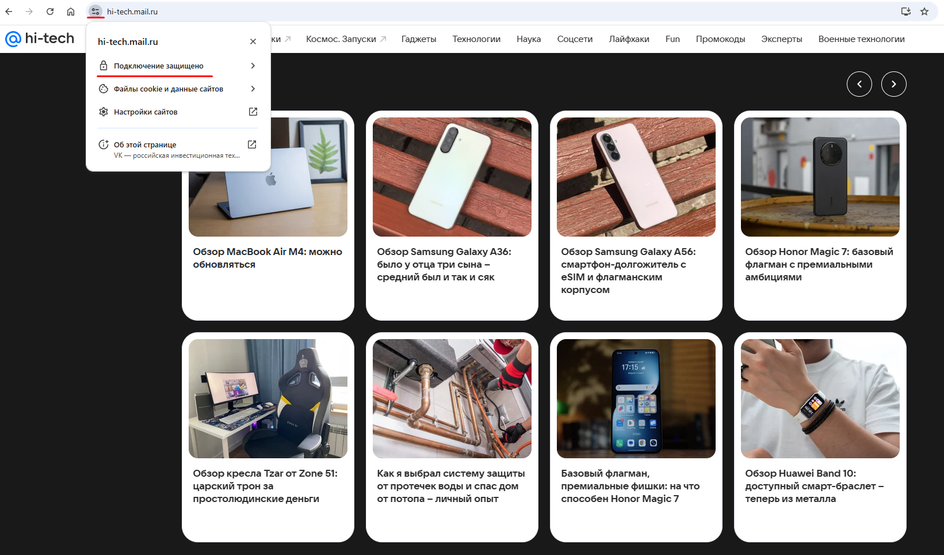Open Подключение защищено details
This screenshot has width=944, height=555.
tap(178, 66)
